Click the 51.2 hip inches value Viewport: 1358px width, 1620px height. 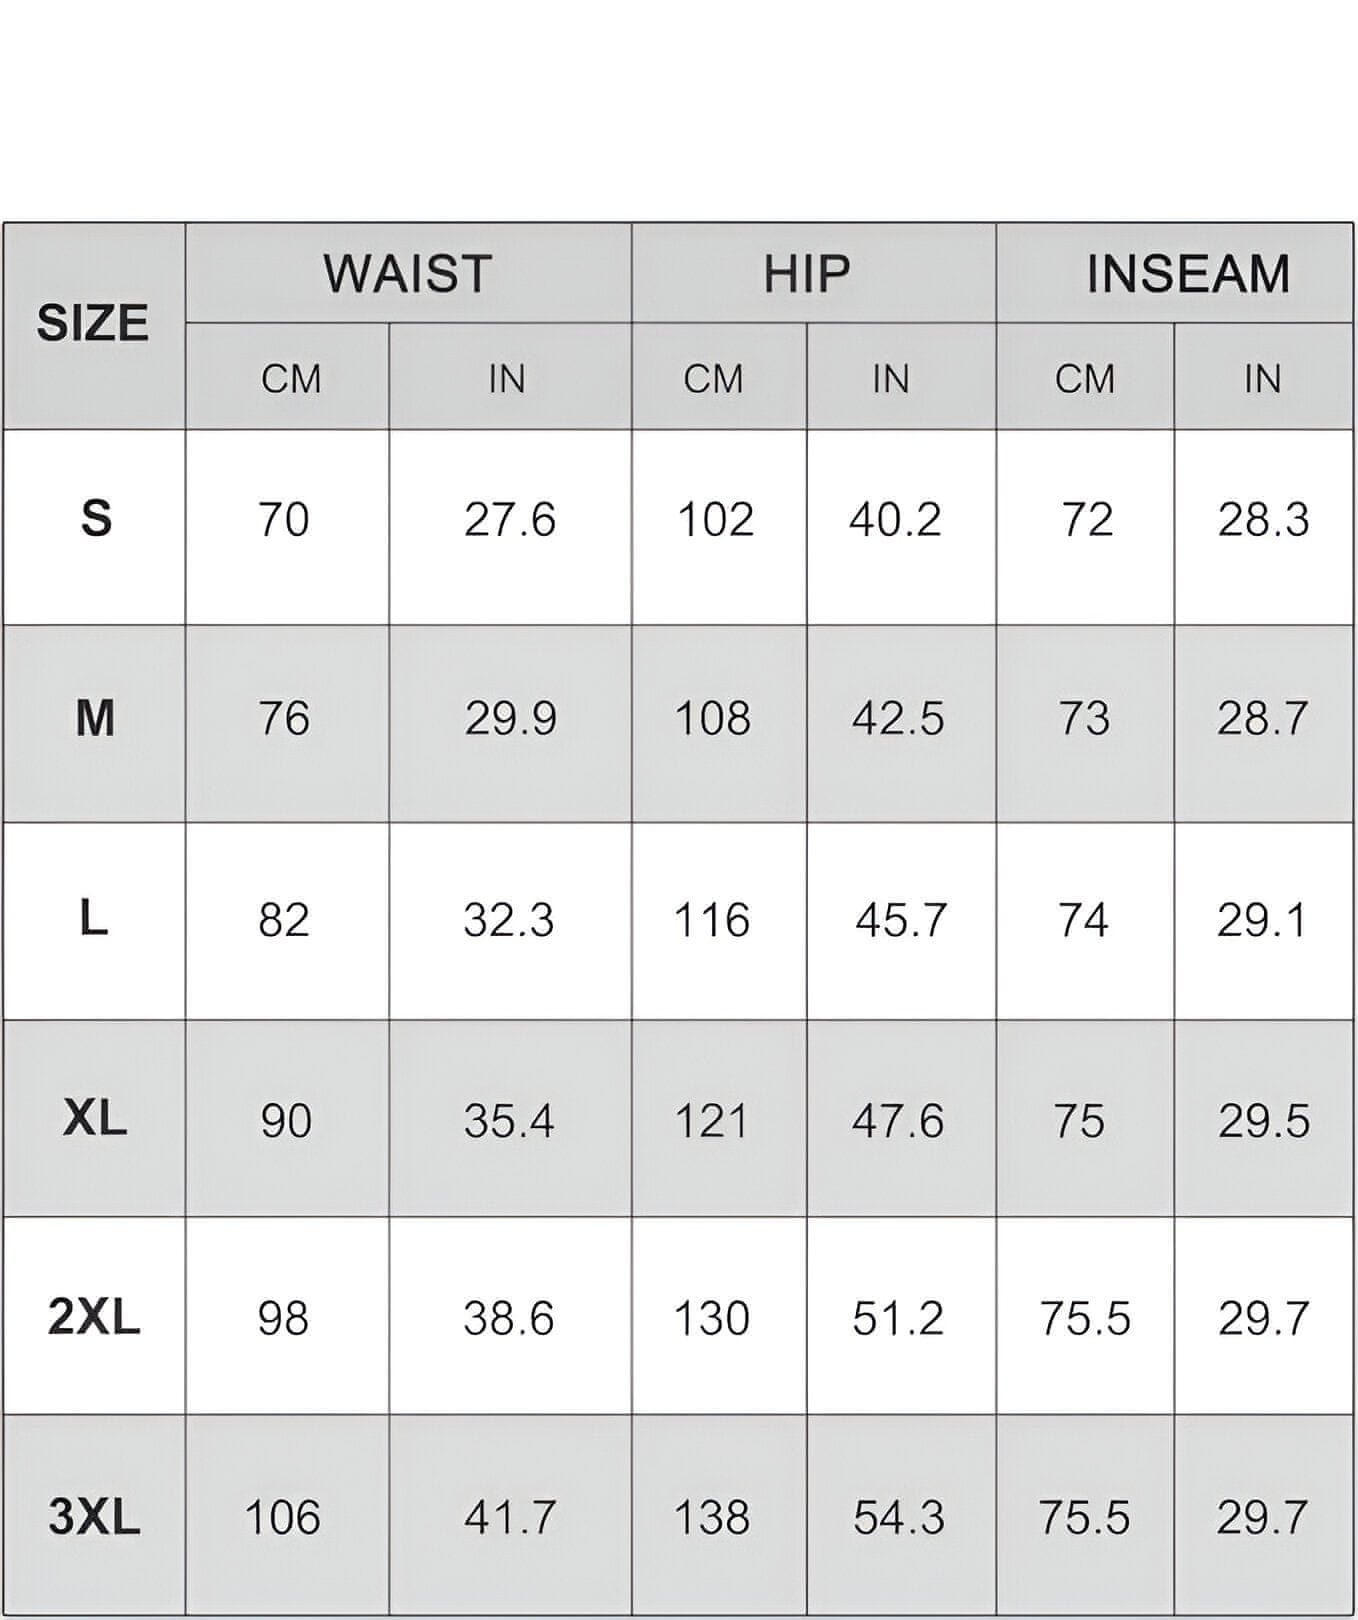point(898,1319)
